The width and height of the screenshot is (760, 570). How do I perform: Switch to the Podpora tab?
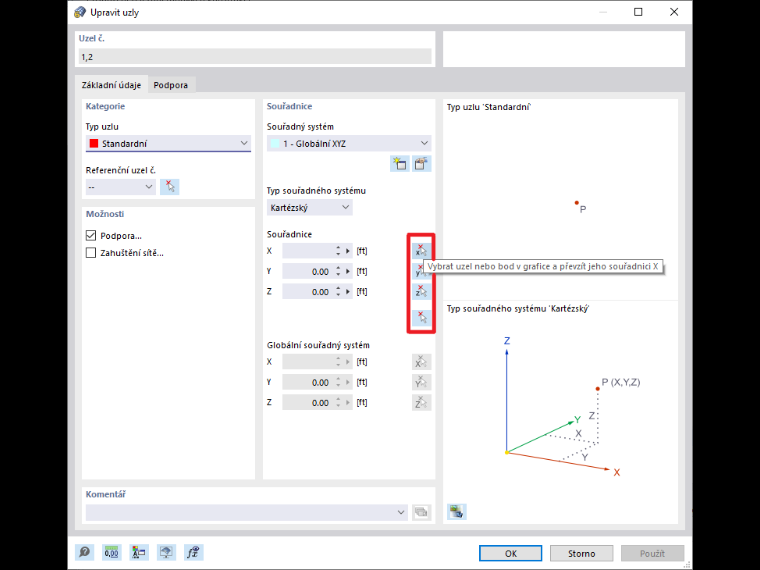[x=171, y=85]
